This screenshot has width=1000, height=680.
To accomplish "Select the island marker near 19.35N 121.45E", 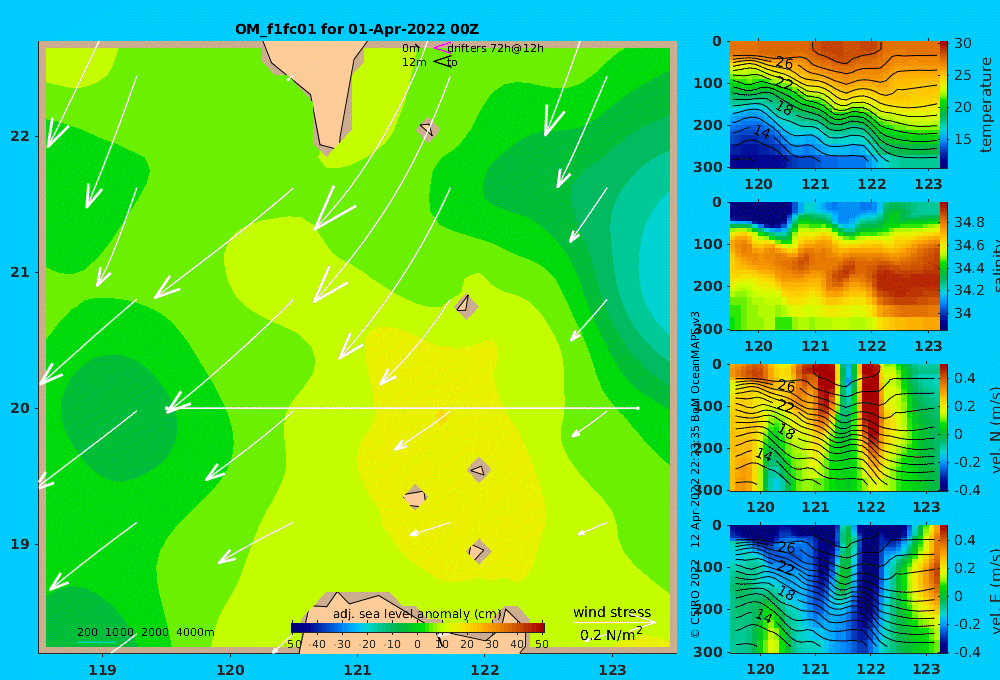I will tap(415, 497).
